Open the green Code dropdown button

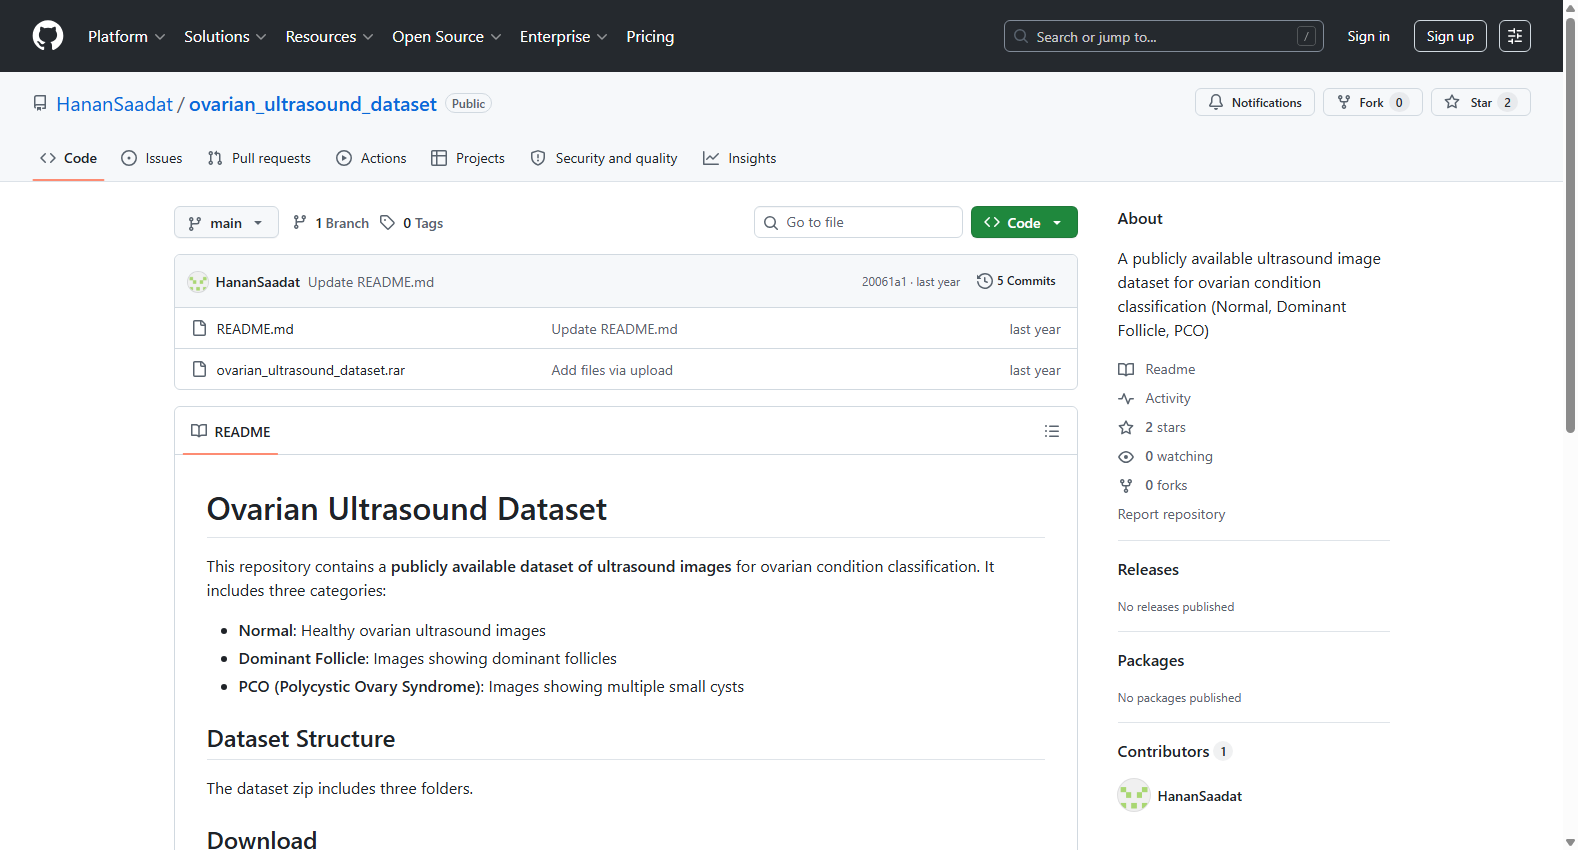point(1024,222)
